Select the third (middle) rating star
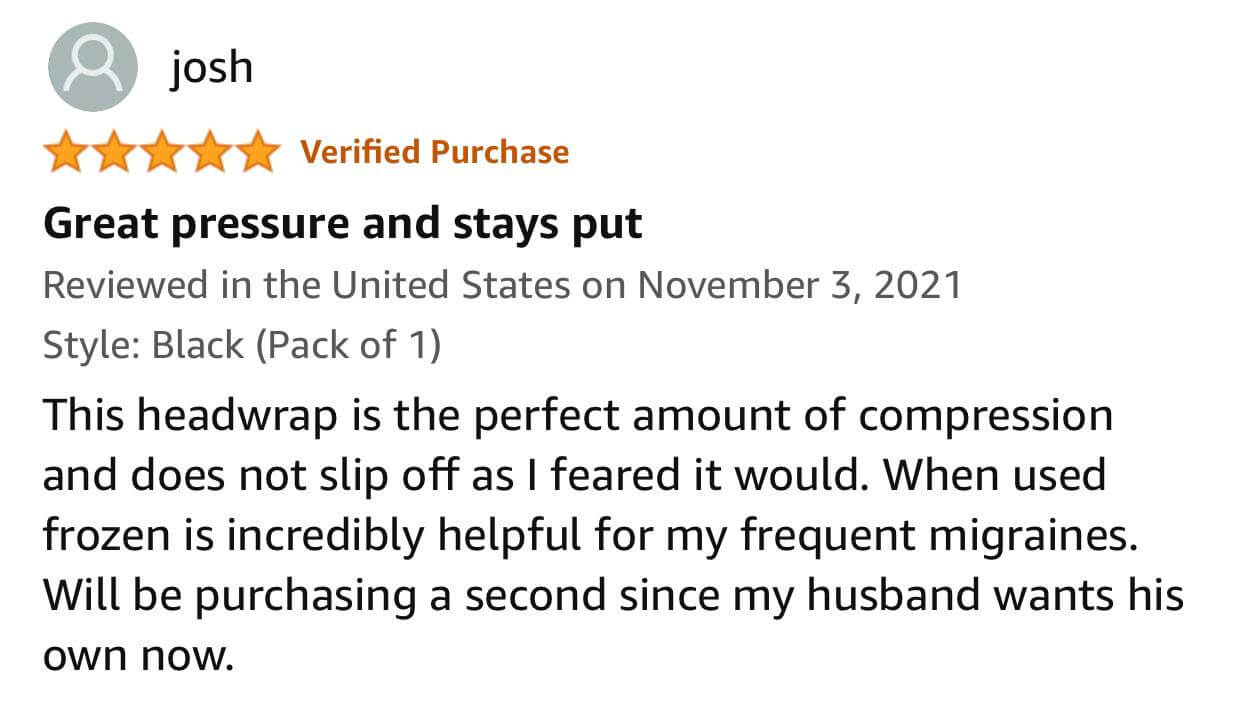This screenshot has width=1242, height=706. [x=160, y=153]
